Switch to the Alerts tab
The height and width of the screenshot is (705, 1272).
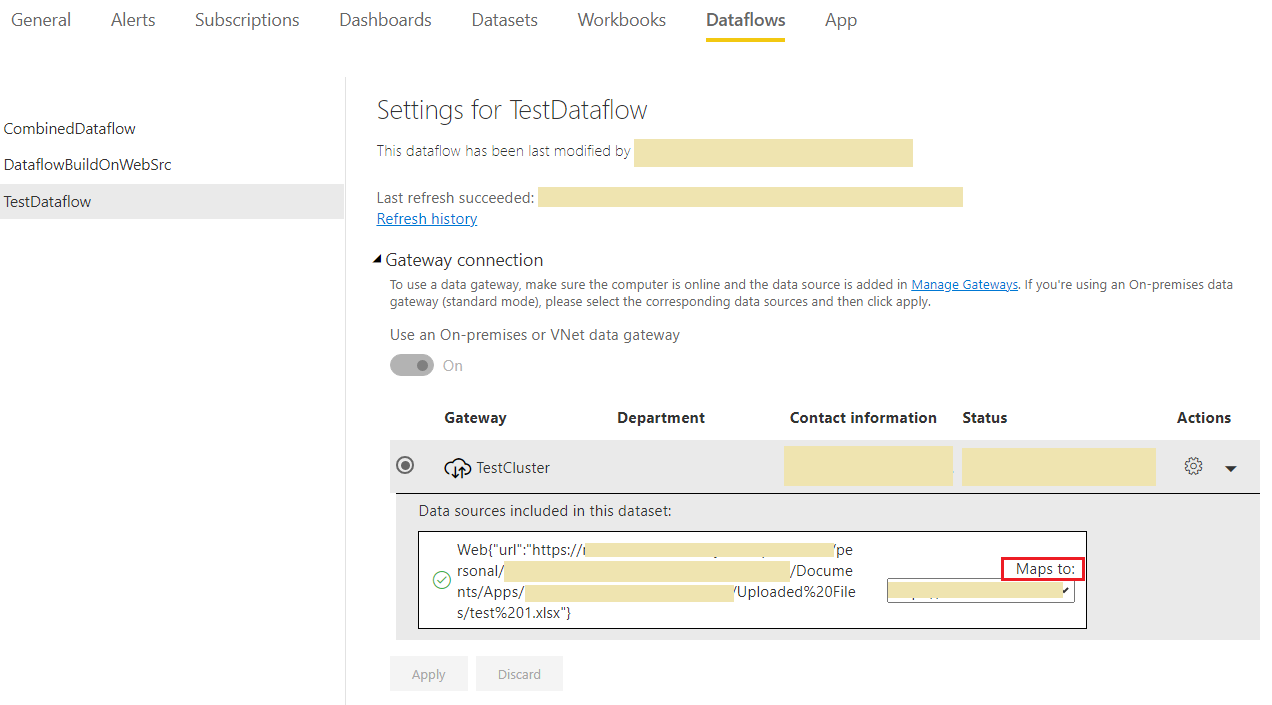pos(133,20)
